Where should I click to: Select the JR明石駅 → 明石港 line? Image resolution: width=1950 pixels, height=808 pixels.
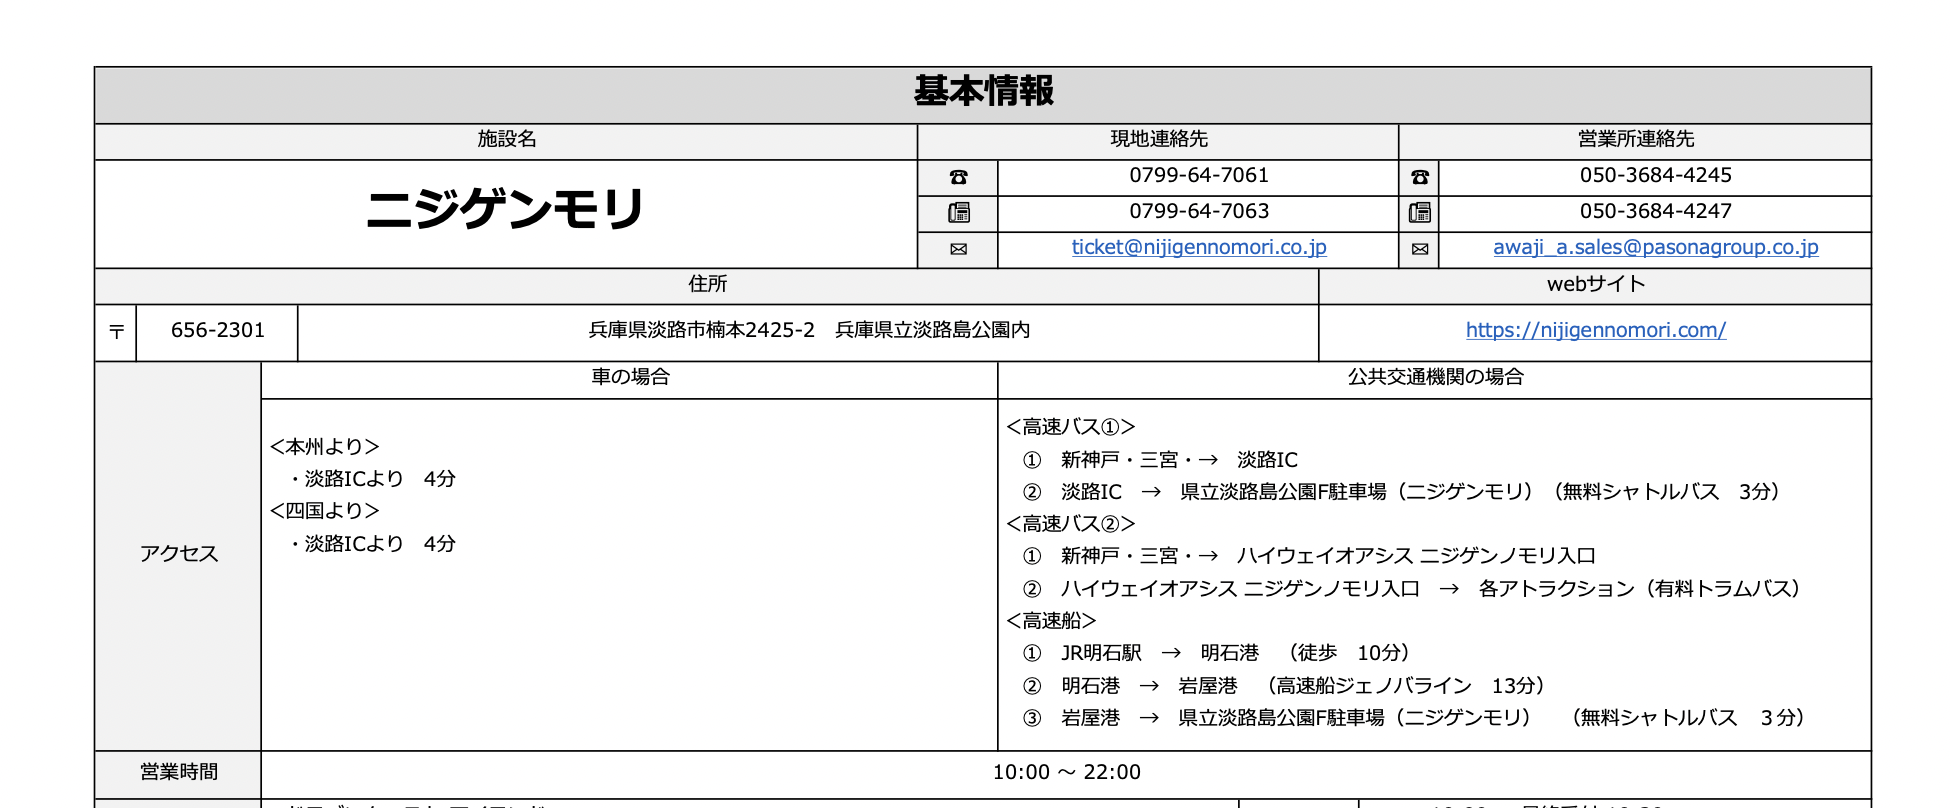[x=1216, y=654]
